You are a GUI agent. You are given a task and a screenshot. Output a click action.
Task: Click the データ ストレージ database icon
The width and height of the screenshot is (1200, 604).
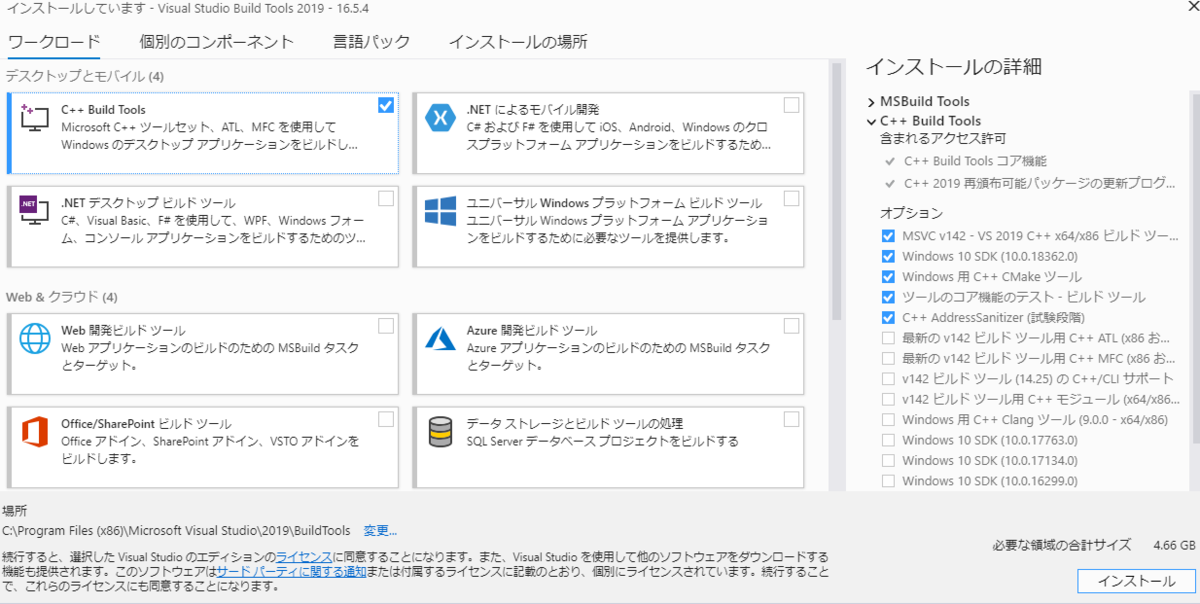(x=440, y=432)
